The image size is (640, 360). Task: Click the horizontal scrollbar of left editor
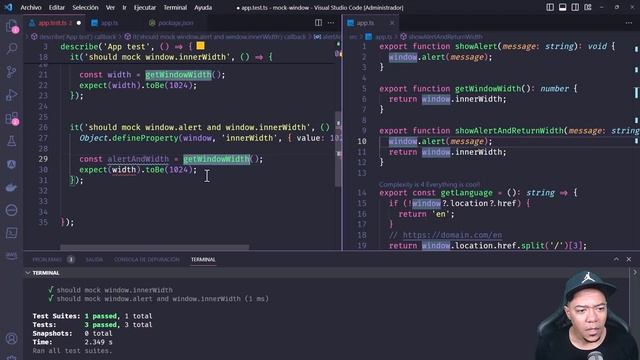[155, 247]
